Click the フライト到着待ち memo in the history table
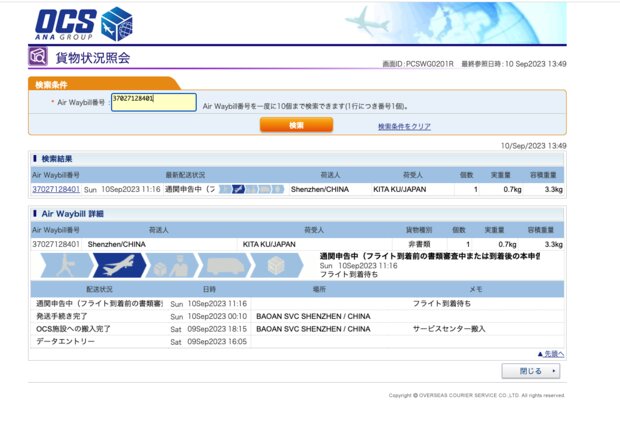The image size is (620, 447). pos(442,303)
